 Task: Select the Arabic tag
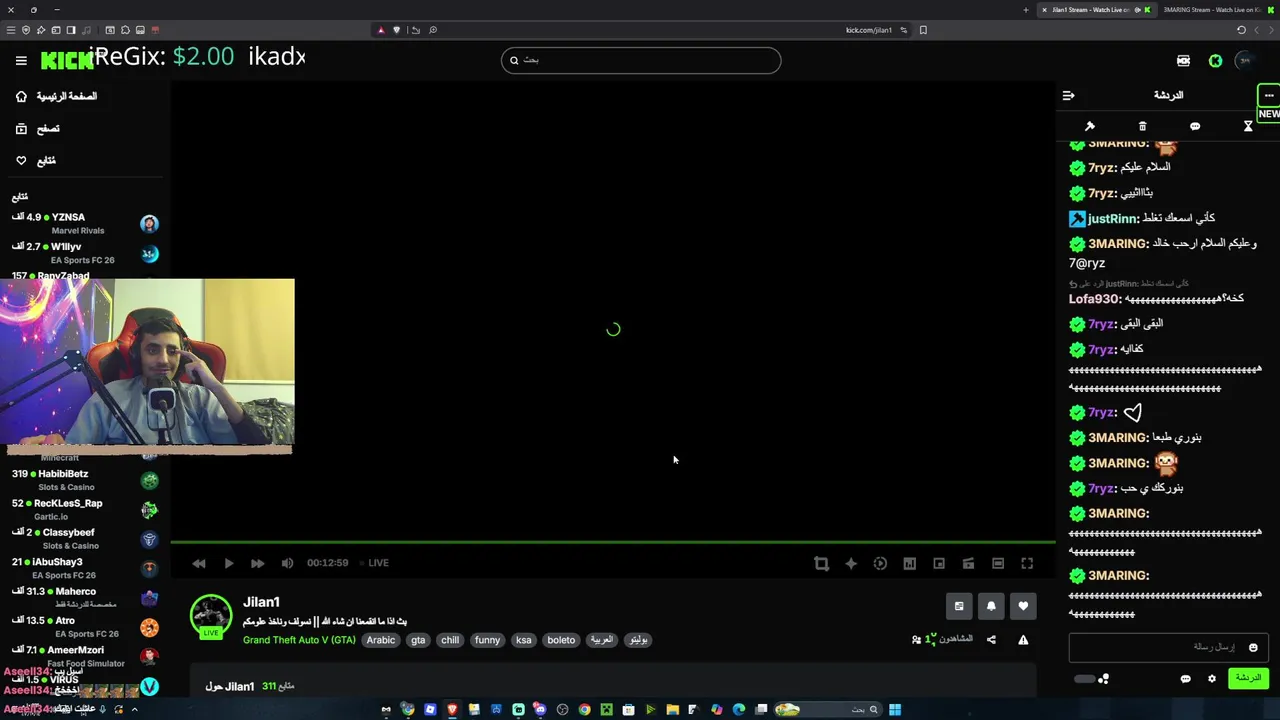381,640
